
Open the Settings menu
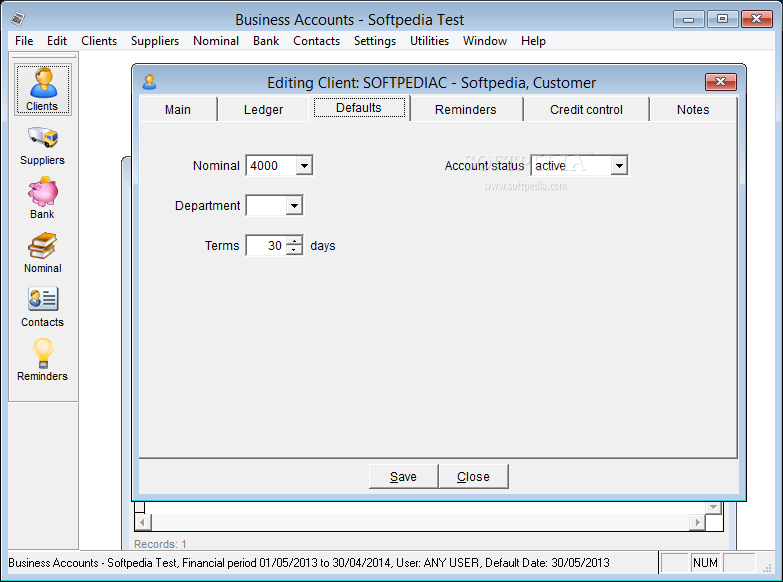point(375,41)
